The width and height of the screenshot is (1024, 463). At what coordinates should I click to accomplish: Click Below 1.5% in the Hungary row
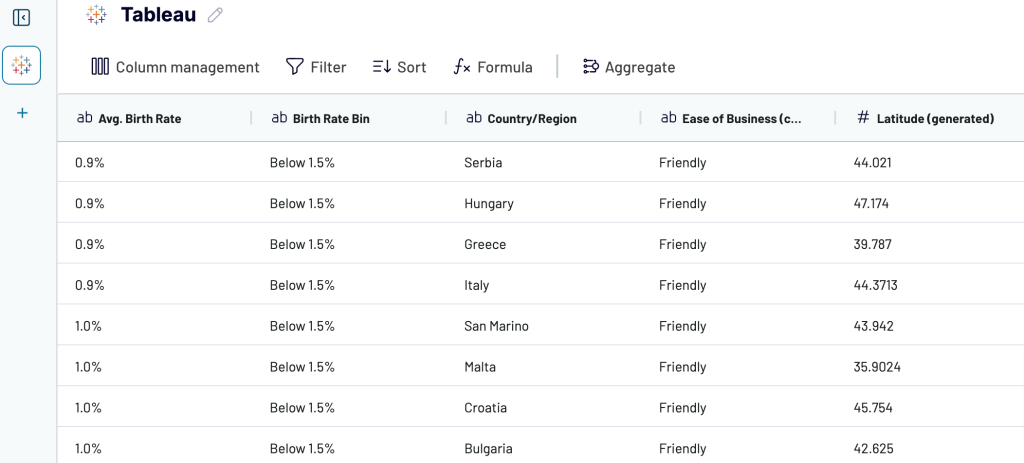pos(302,204)
